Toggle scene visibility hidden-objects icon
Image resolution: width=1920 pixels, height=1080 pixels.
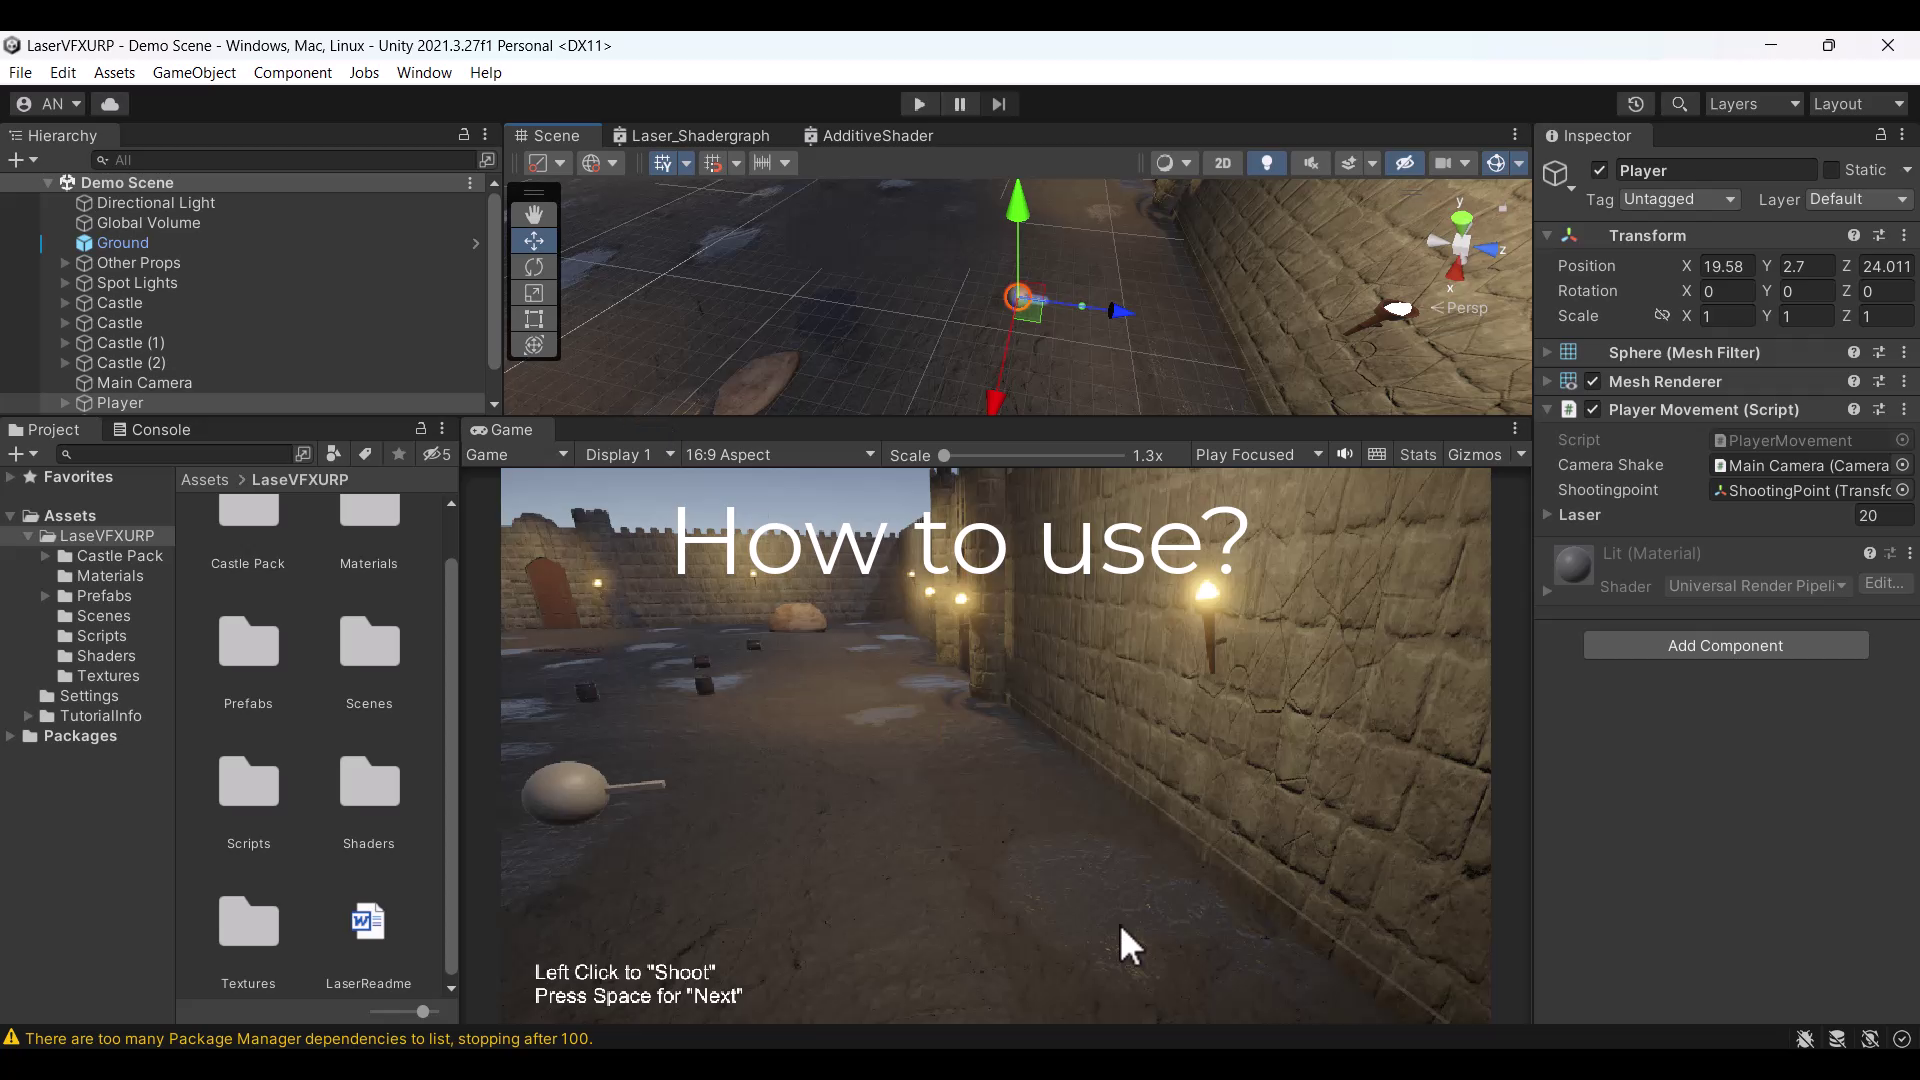pyautogui.click(x=1405, y=163)
